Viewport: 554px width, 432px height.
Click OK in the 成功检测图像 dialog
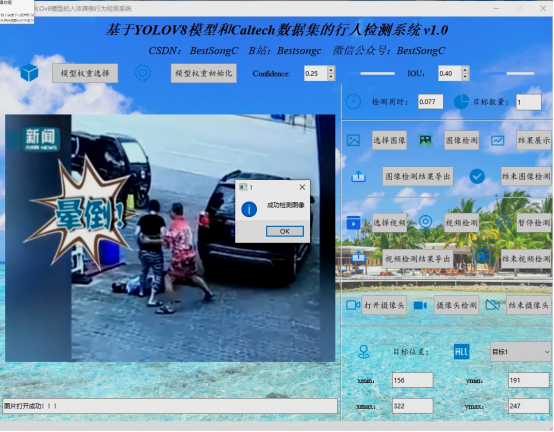(285, 231)
